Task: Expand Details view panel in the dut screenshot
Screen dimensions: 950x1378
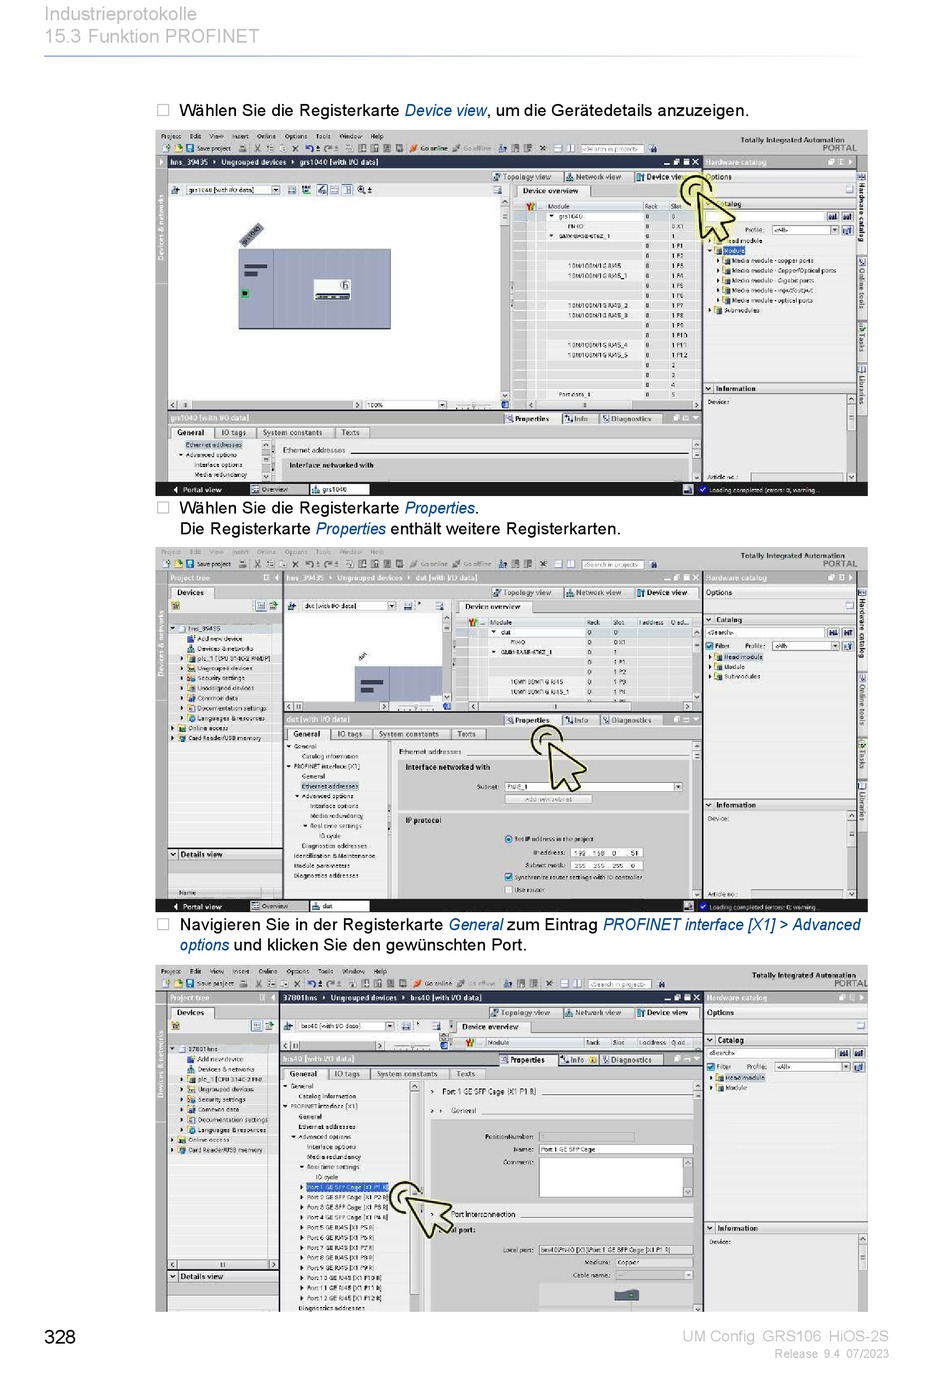Action: pyautogui.click(x=173, y=855)
